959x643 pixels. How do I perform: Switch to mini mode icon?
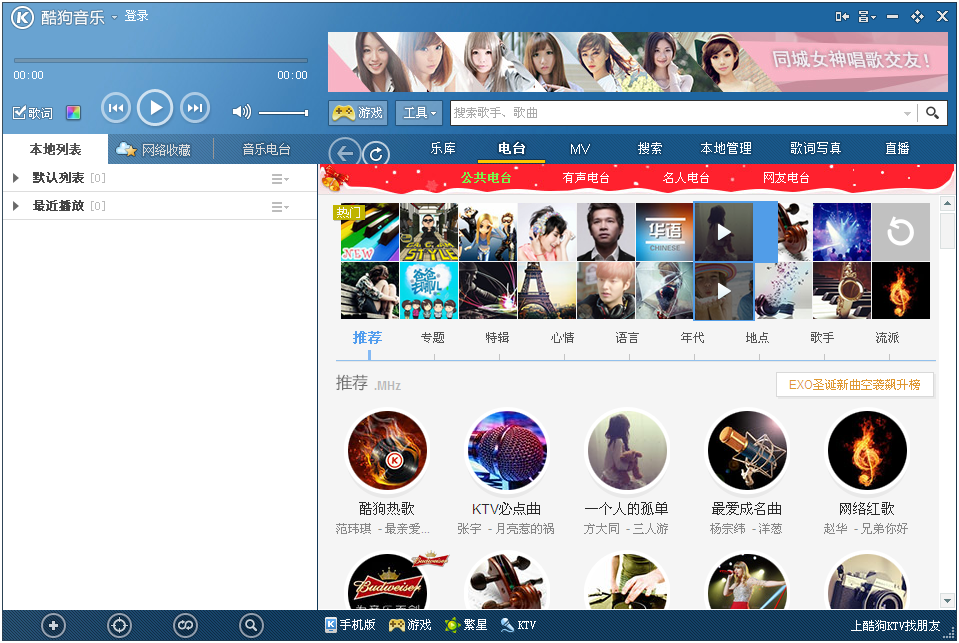[x=842, y=17]
